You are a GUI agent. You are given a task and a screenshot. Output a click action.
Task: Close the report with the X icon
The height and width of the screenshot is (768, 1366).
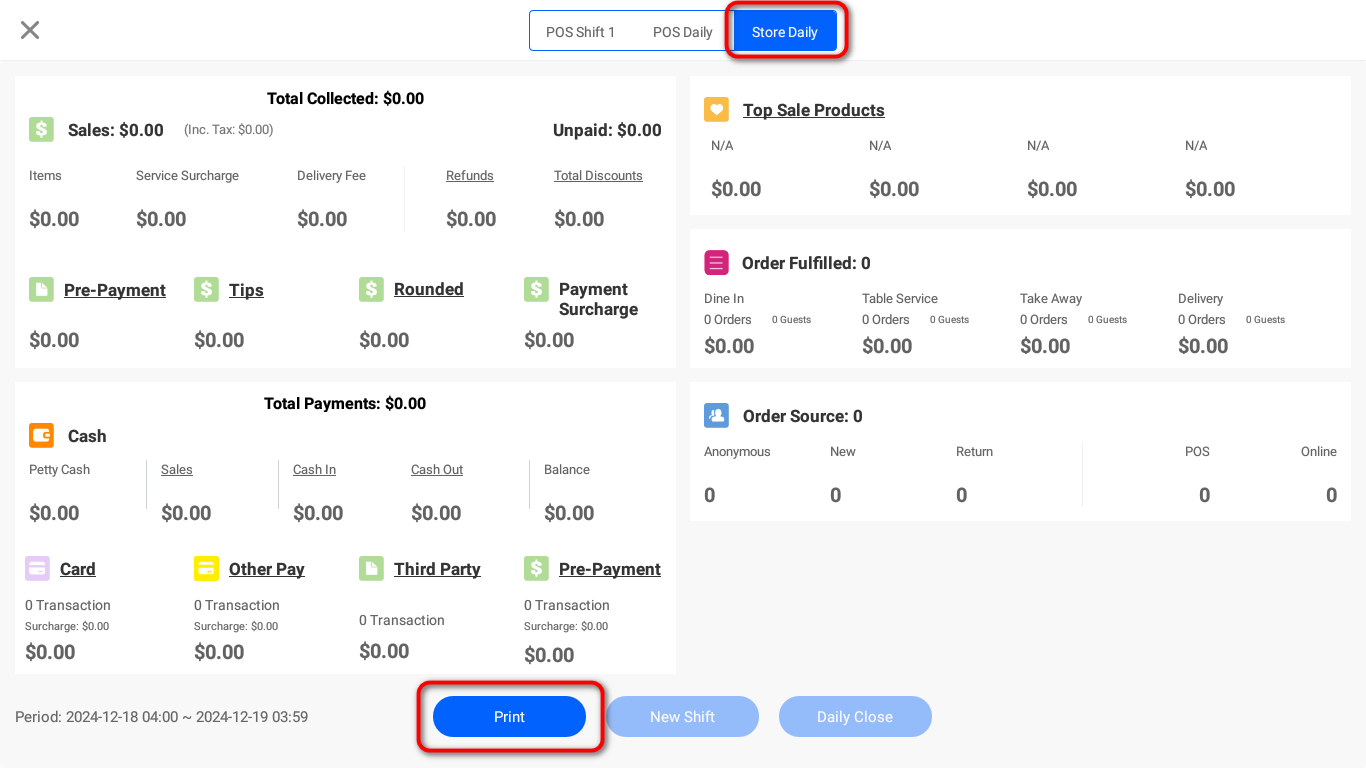(x=30, y=30)
